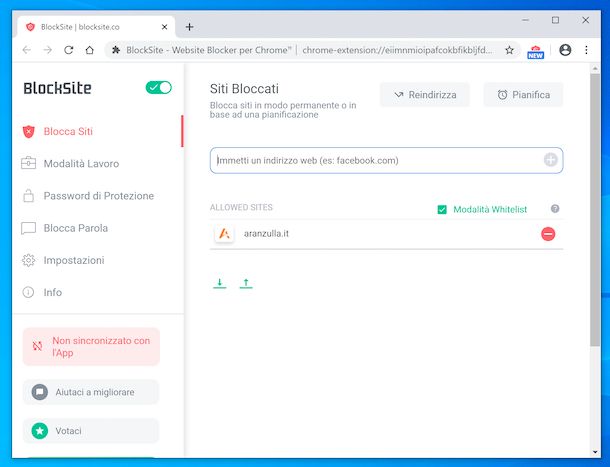Image resolution: width=610 pixels, height=467 pixels.
Task: Click the import list download icon
Action: point(220,283)
